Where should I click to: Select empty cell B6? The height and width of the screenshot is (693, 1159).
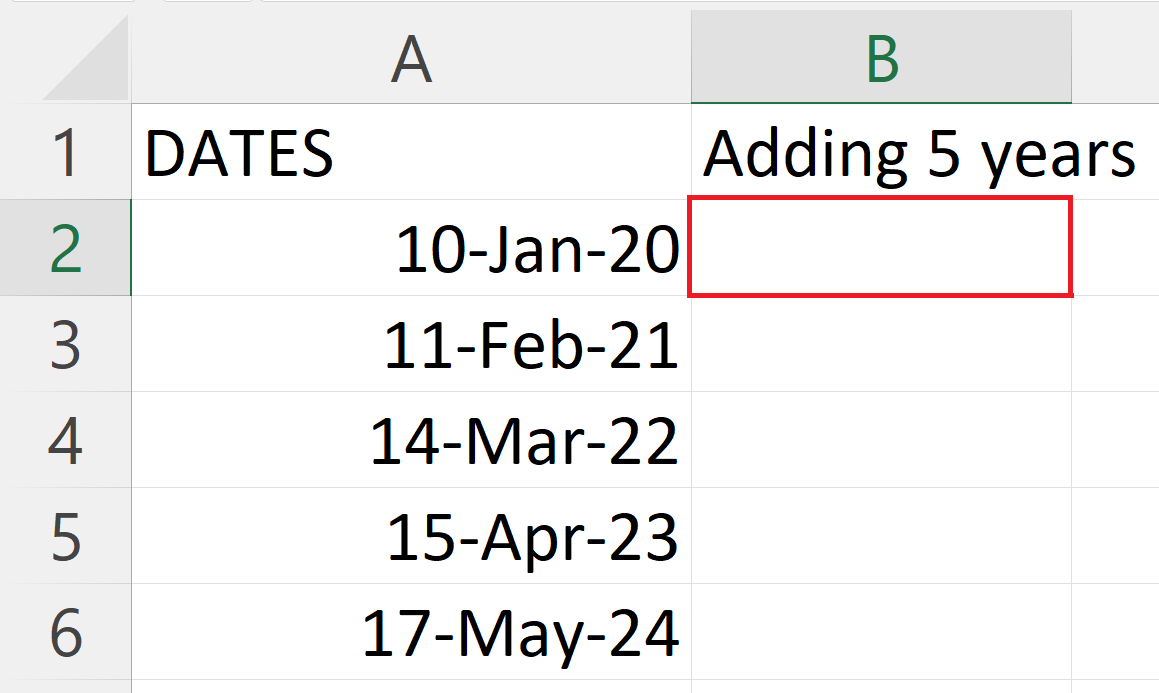point(880,633)
